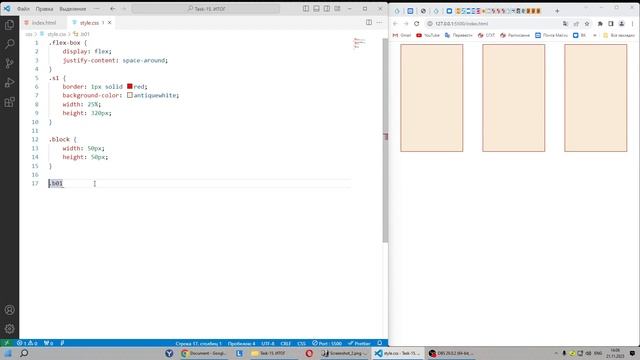
Task: Click the minimap in the editor
Action: [360, 42]
